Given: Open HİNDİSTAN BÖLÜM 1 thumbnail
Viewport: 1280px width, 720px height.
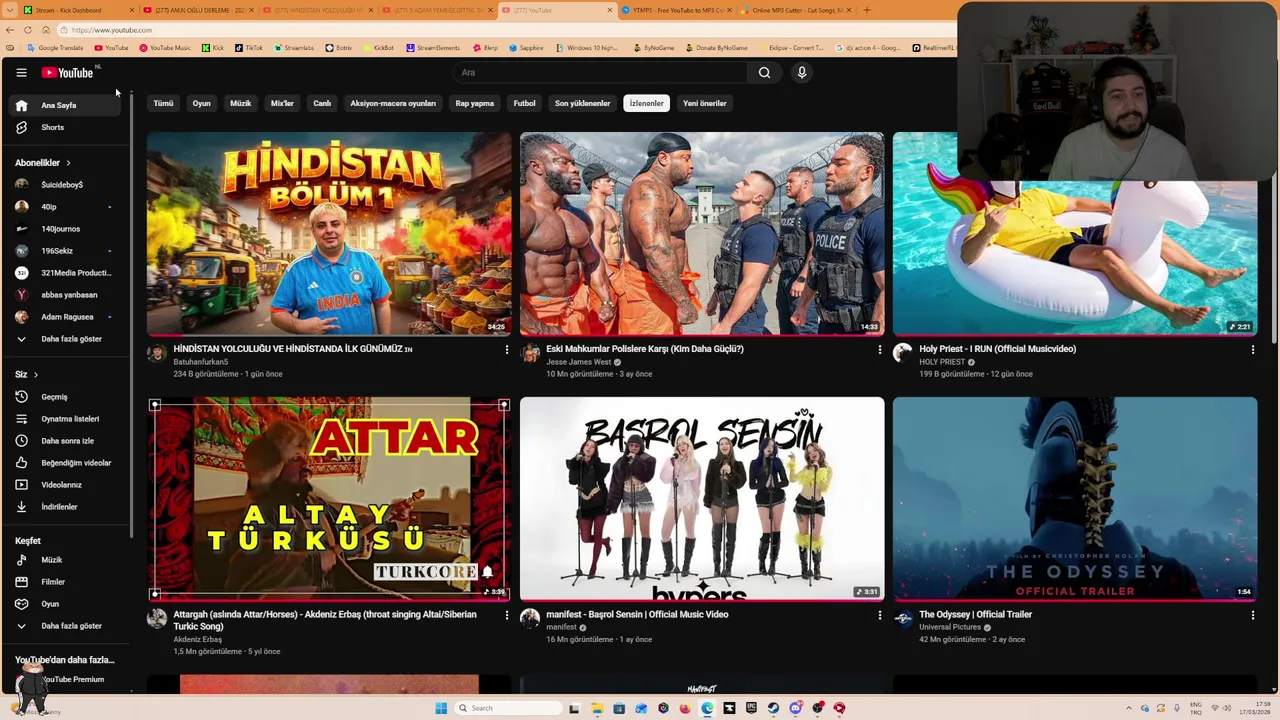Looking at the screenshot, I should point(329,234).
